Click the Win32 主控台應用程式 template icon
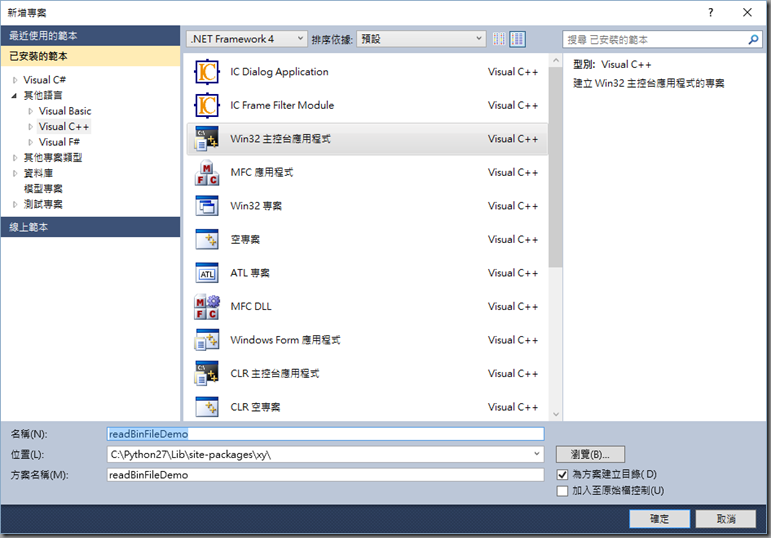This screenshot has height=538, width=771. 207,139
